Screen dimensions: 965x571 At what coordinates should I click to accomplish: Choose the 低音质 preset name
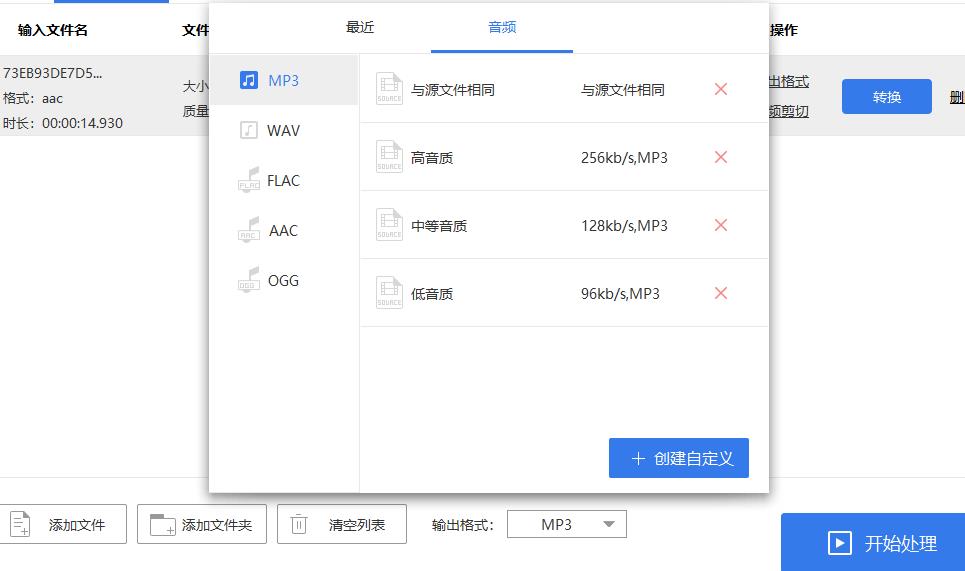(431, 294)
